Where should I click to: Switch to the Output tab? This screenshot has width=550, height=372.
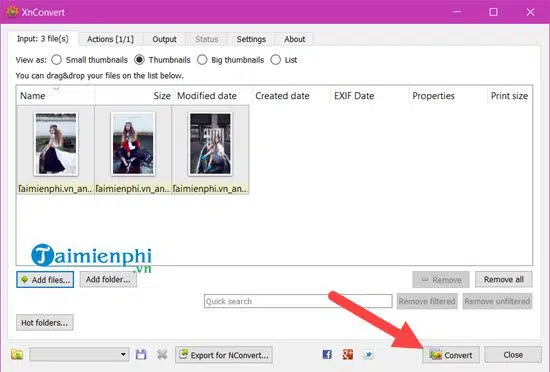click(164, 39)
